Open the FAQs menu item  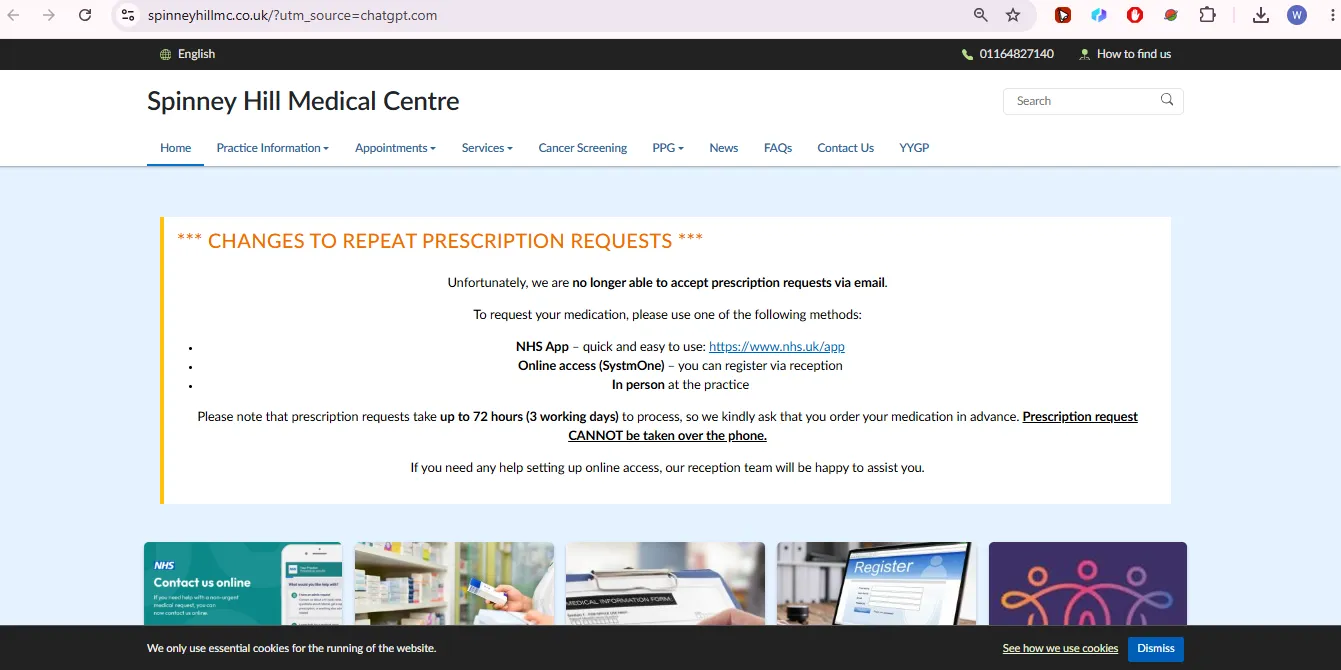pos(778,148)
